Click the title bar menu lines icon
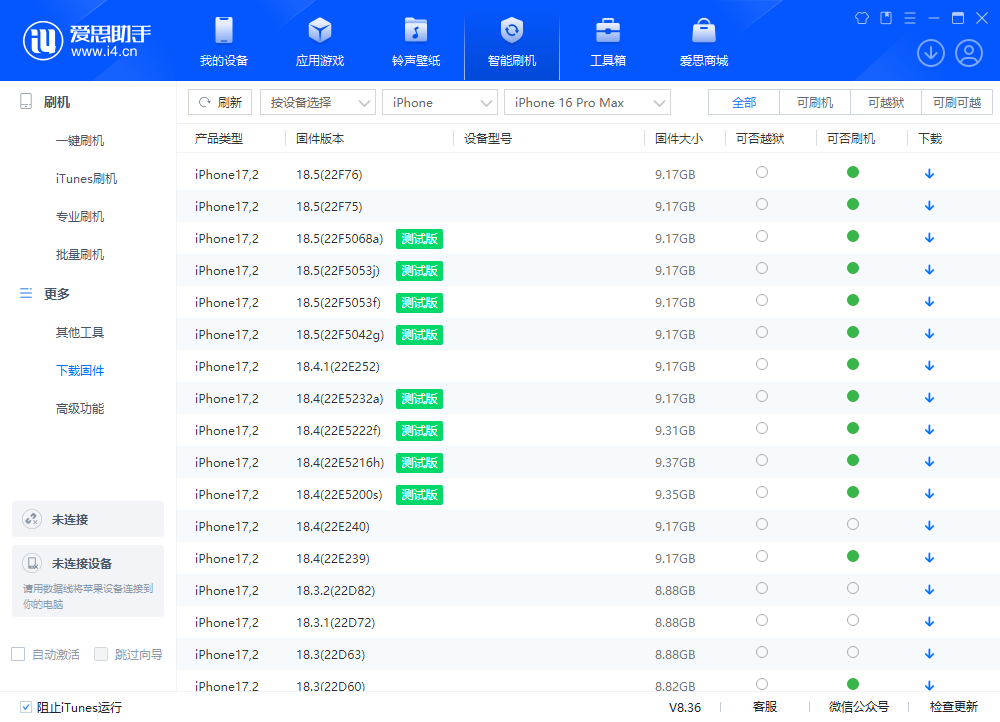This screenshot has height=722, width=1000. [x=910, y=18]
